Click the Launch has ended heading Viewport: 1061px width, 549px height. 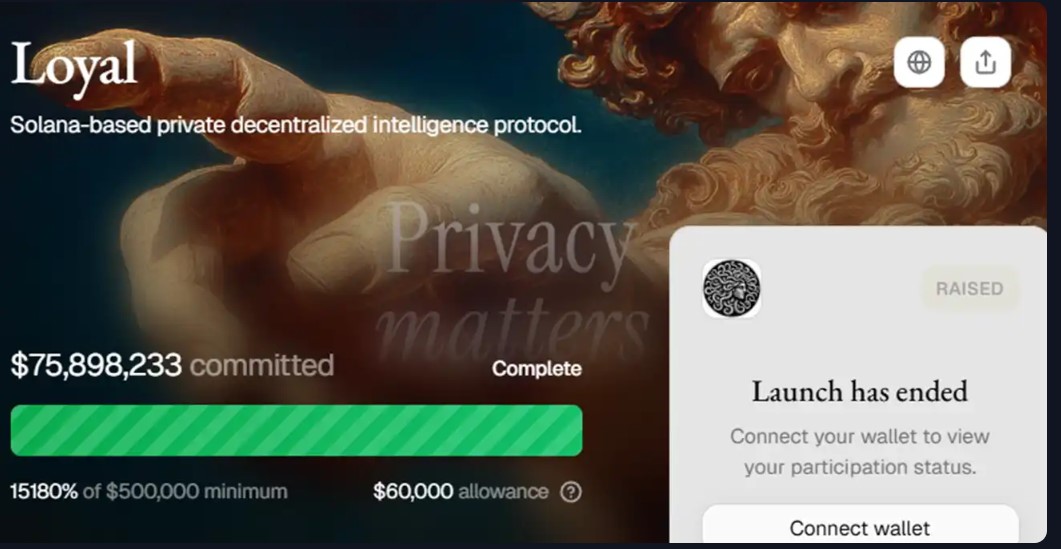[x=860, y=391]
